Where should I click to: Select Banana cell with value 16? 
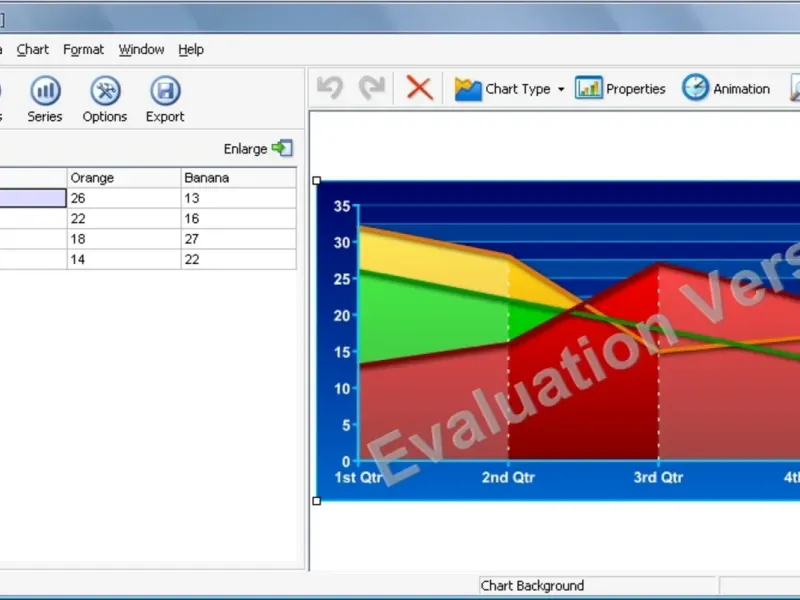coord(239,218)
